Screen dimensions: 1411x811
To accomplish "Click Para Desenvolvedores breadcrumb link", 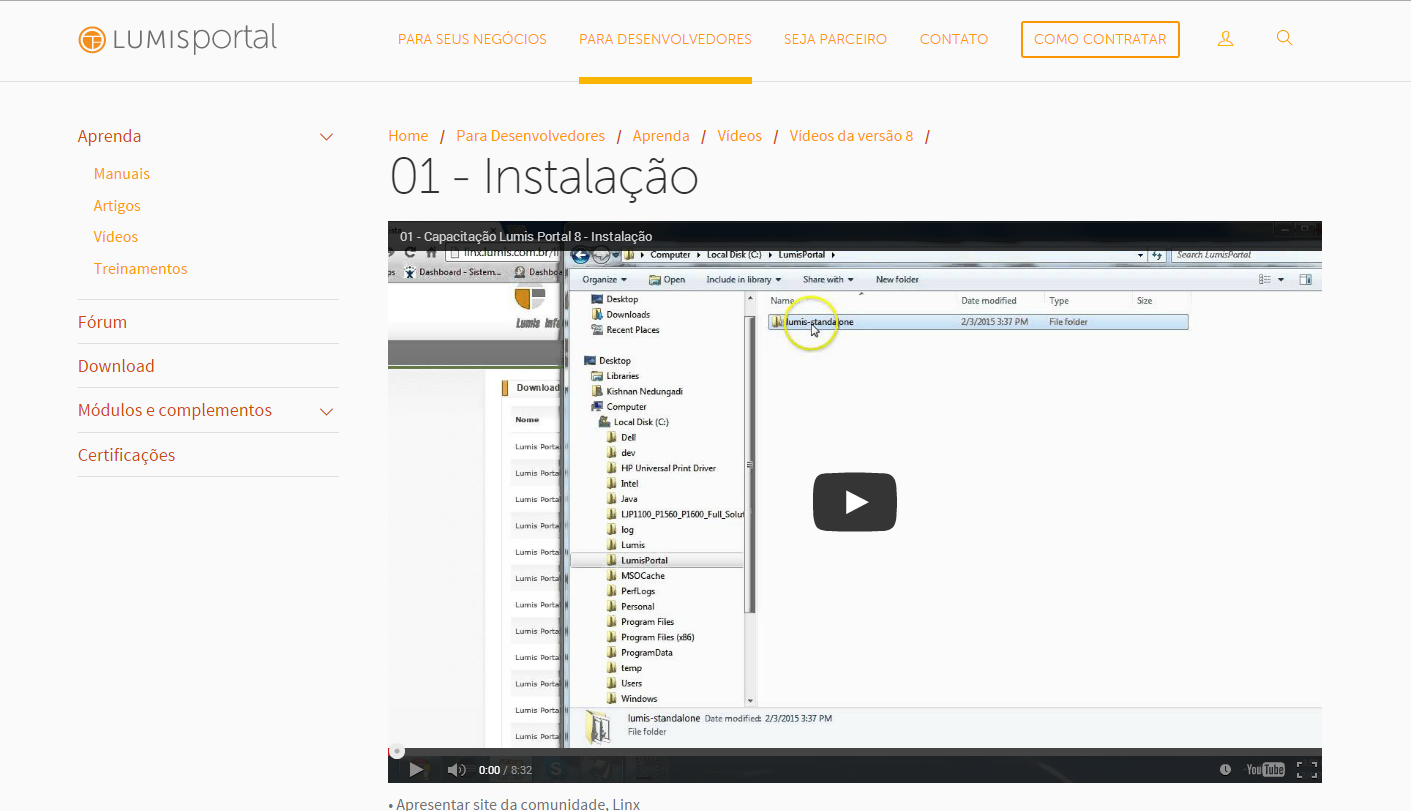I will tap(531, 136).
